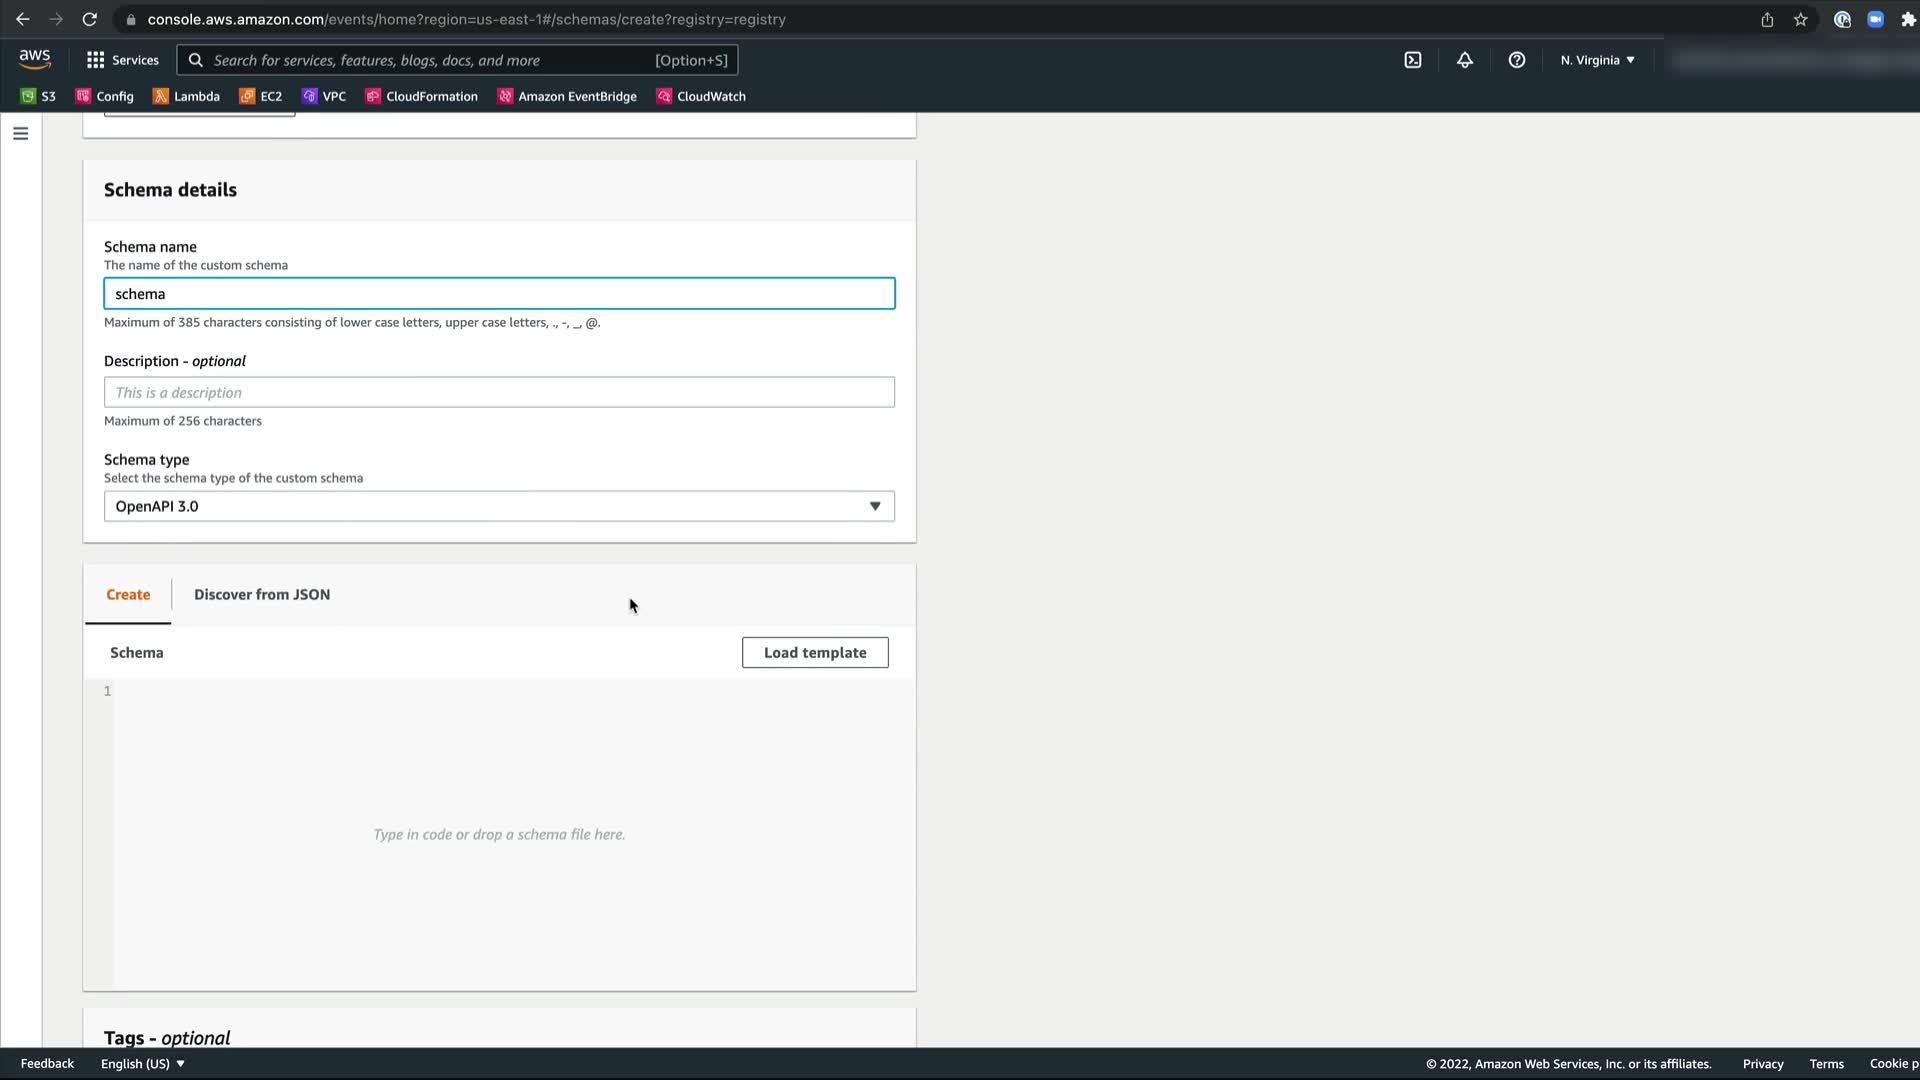
Task: Select the Create tab
Action: pos(128,595)
